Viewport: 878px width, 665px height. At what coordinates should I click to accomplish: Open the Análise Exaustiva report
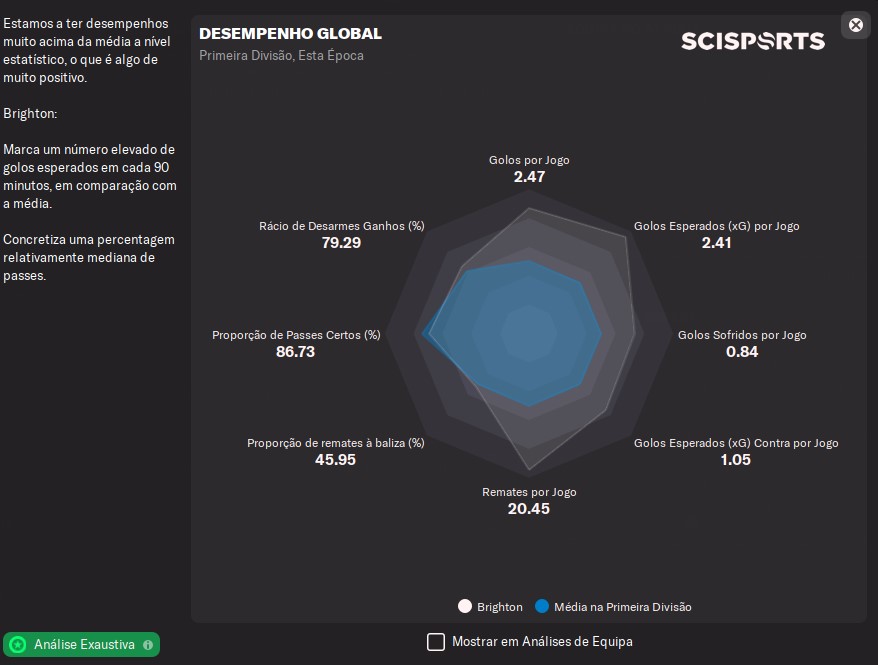pos(83,645)
